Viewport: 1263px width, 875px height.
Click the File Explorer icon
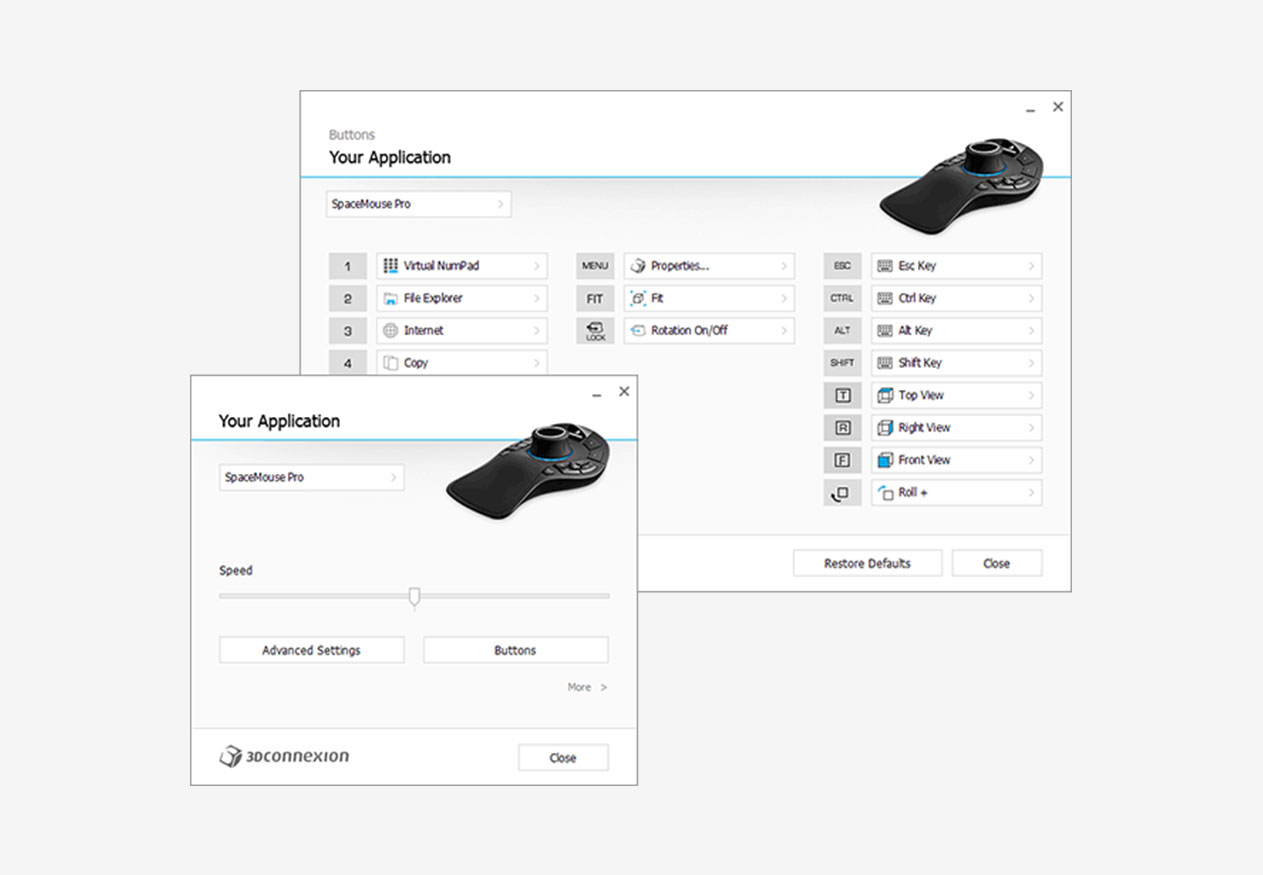pos(391,298)
